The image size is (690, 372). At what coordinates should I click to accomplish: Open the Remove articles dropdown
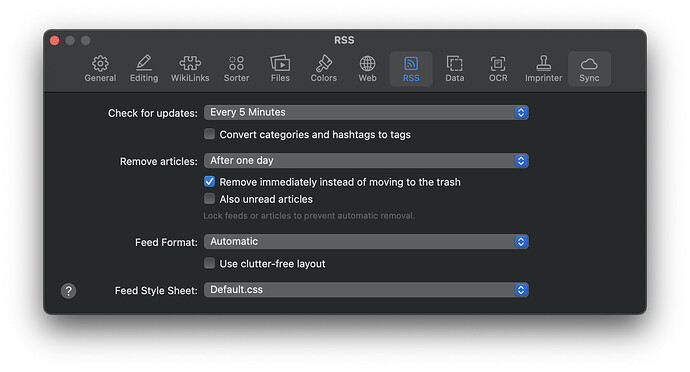coord(366,161)
